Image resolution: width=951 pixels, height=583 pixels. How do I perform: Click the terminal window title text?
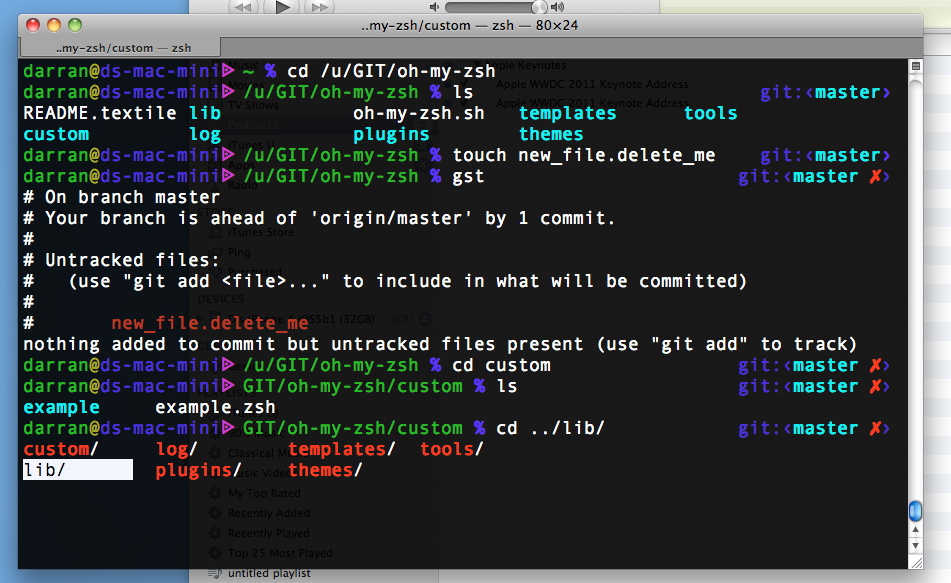coord(473,26)
